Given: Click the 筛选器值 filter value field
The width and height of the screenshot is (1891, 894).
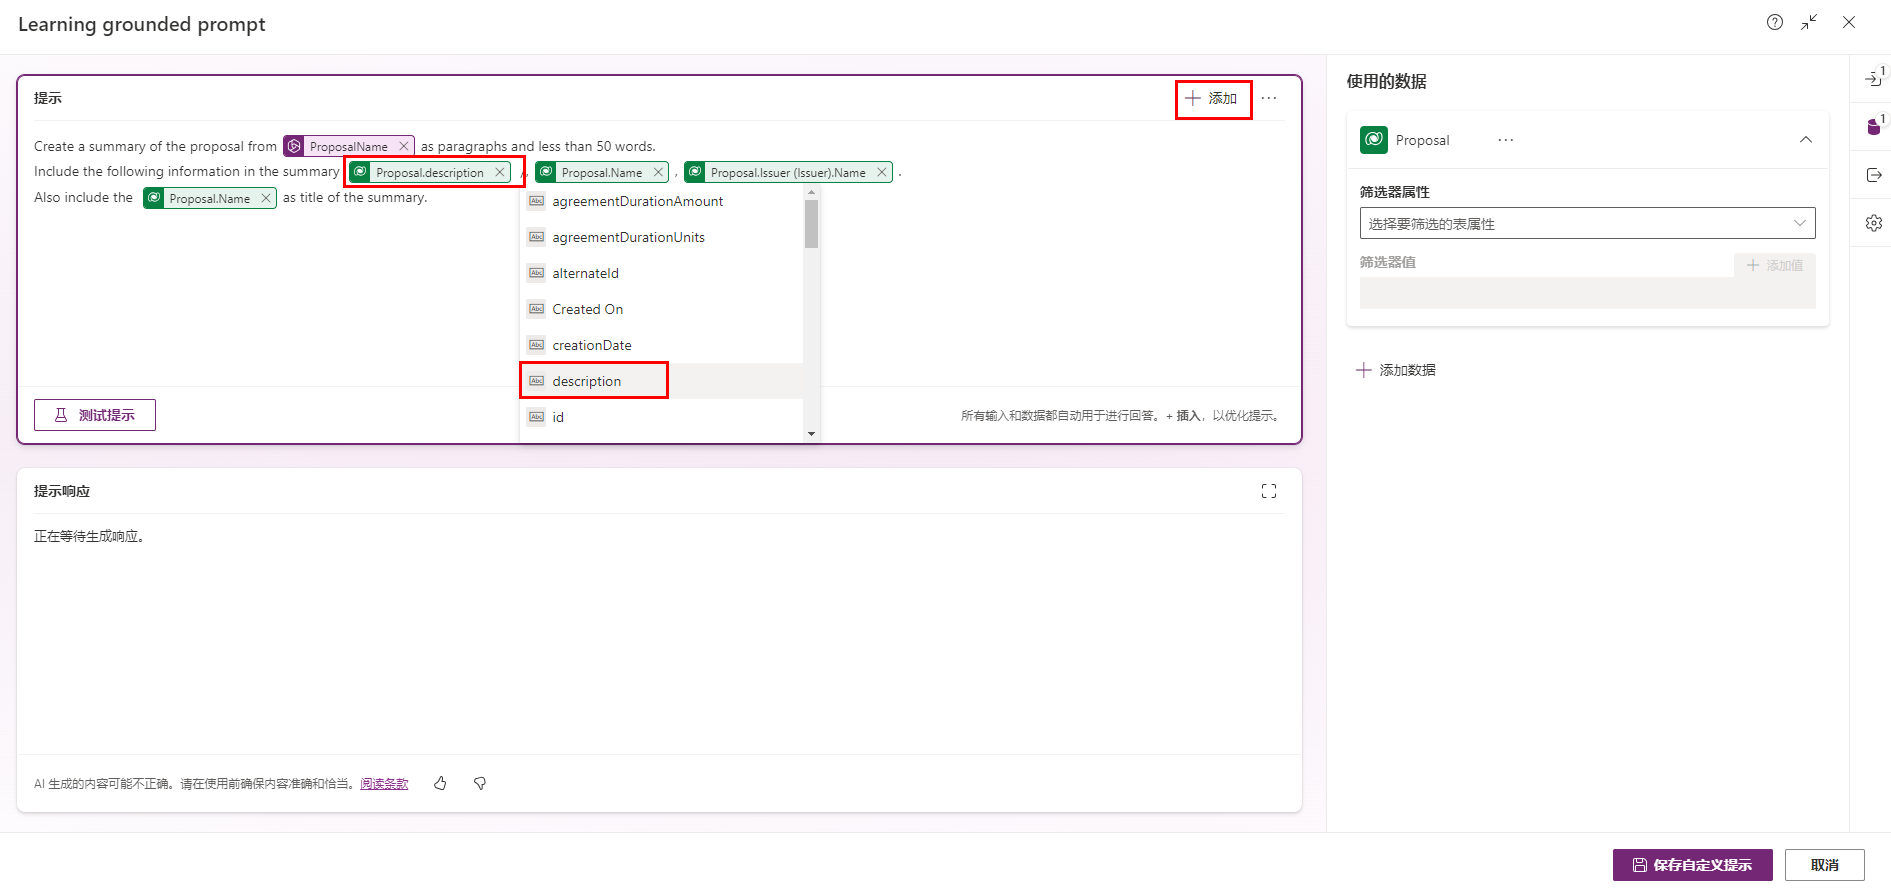Looking at the screenshot, I should click(x=1587, y=293).
